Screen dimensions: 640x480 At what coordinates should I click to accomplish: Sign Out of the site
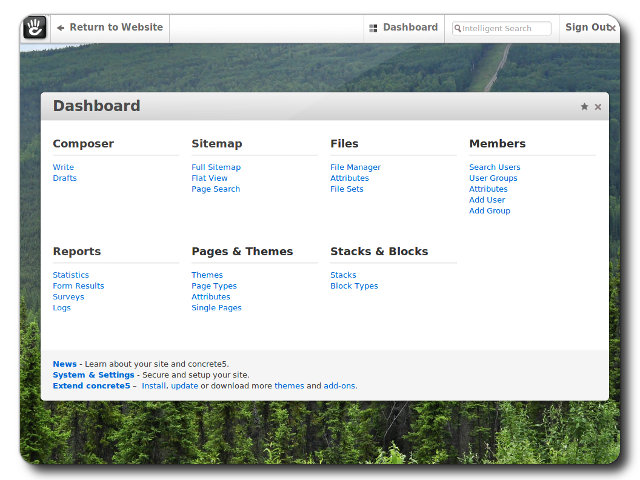click(589, 28)
